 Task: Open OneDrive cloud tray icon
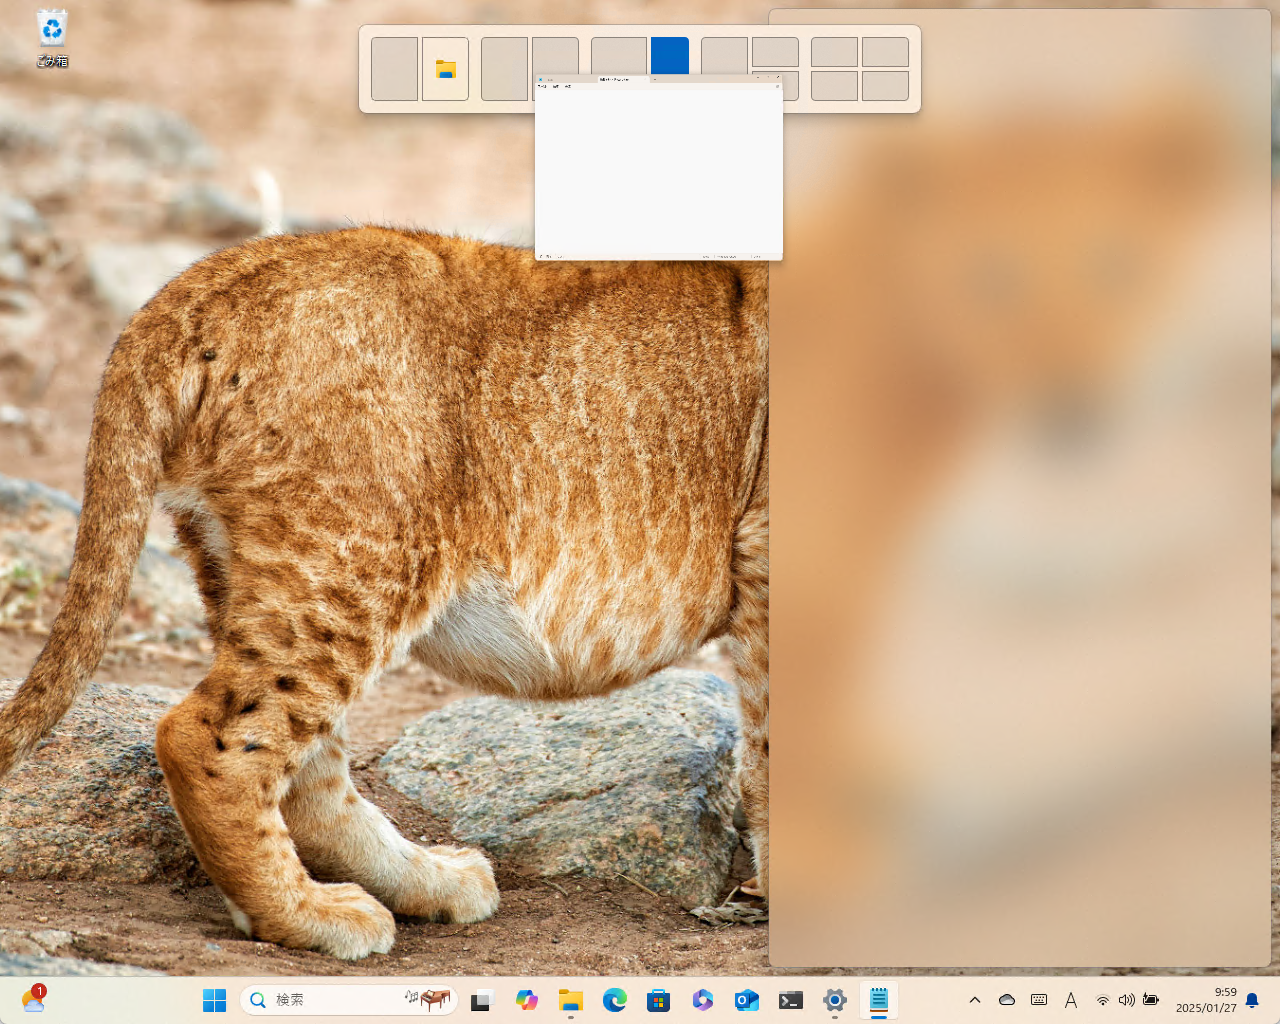[1007, 1000]
